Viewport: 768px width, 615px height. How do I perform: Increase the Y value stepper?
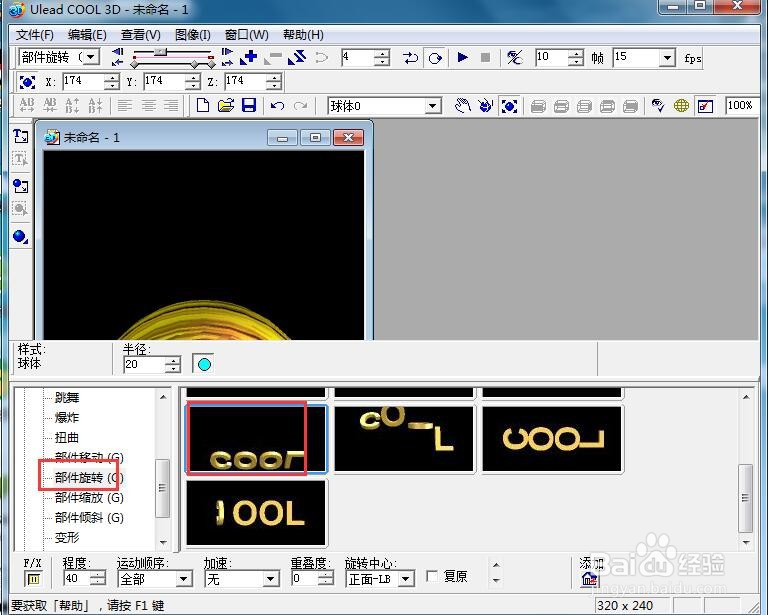[x=193, y=77]
